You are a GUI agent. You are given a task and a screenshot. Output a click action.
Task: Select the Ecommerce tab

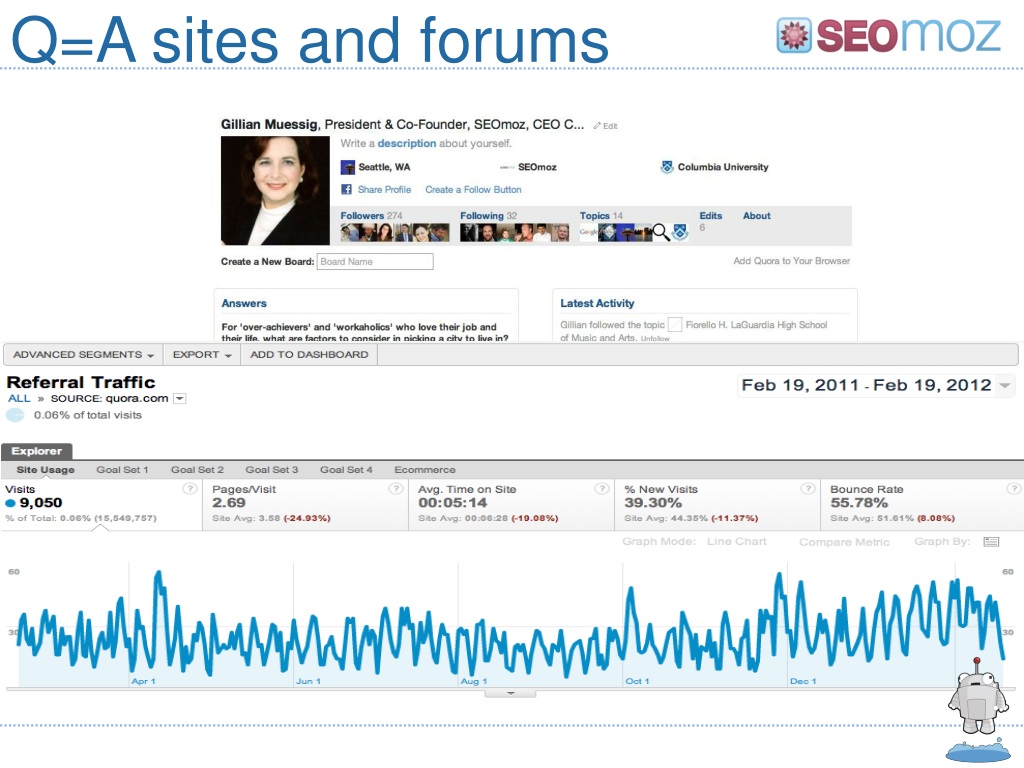(x=424, y=470)
